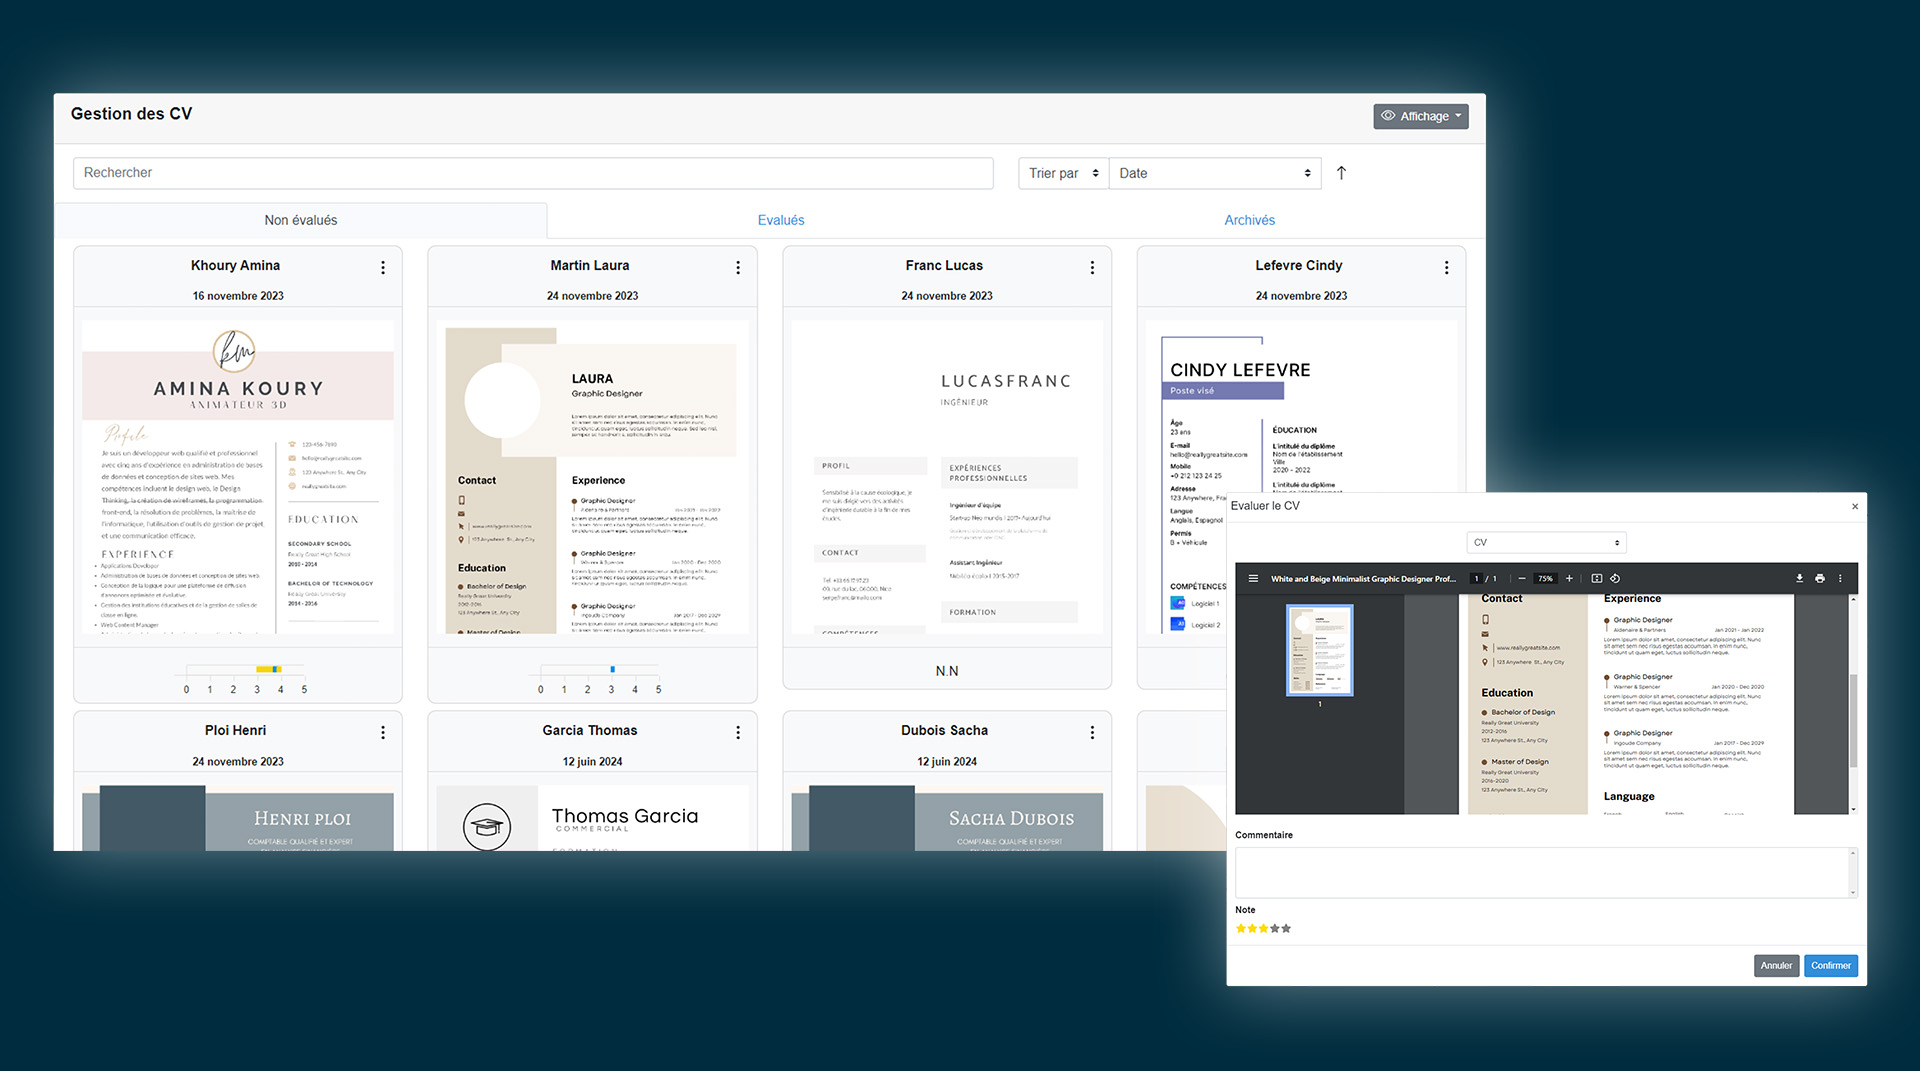Toggle the PDF sidebar hamburger menu
Screen dimensions: 1920x1071
[x=1253, y=579]
